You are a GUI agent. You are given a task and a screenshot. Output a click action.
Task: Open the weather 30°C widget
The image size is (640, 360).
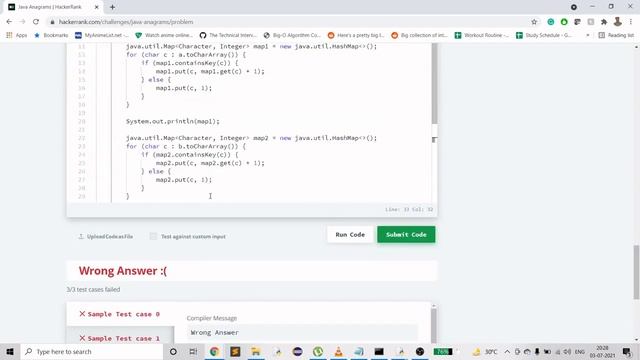[485, 351]
